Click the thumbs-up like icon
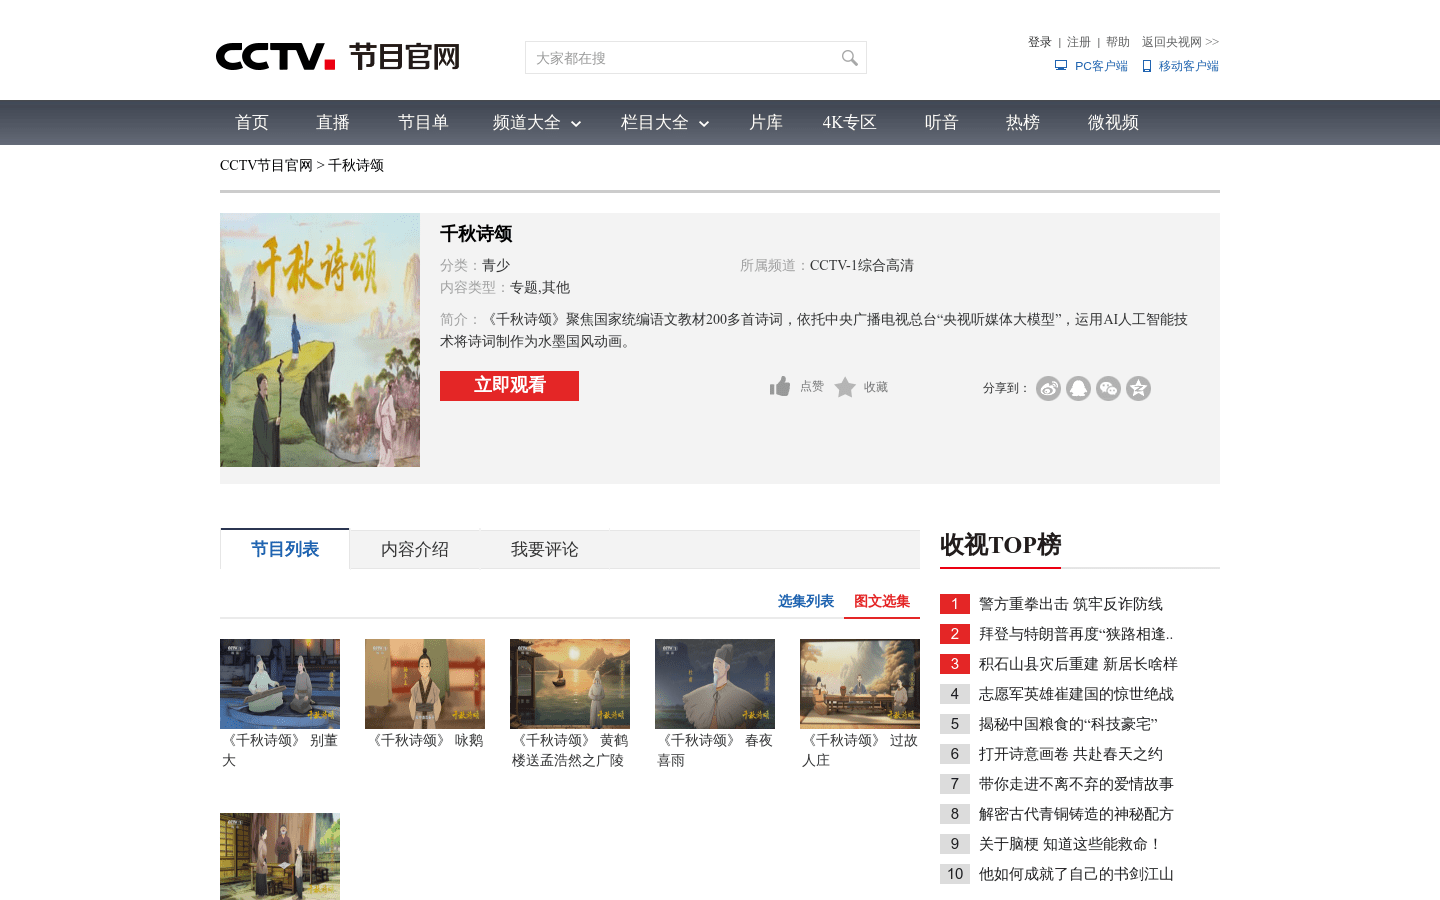The width and height of the screenshot is (1440, 900). click(780, 386)
